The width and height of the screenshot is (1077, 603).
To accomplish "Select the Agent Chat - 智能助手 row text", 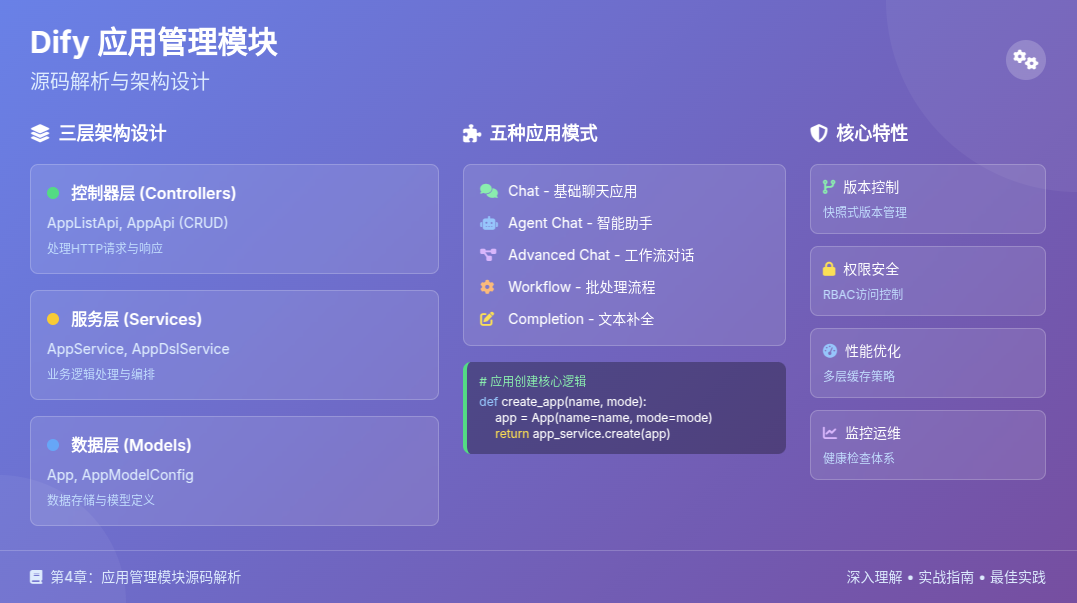I will 580,223.
